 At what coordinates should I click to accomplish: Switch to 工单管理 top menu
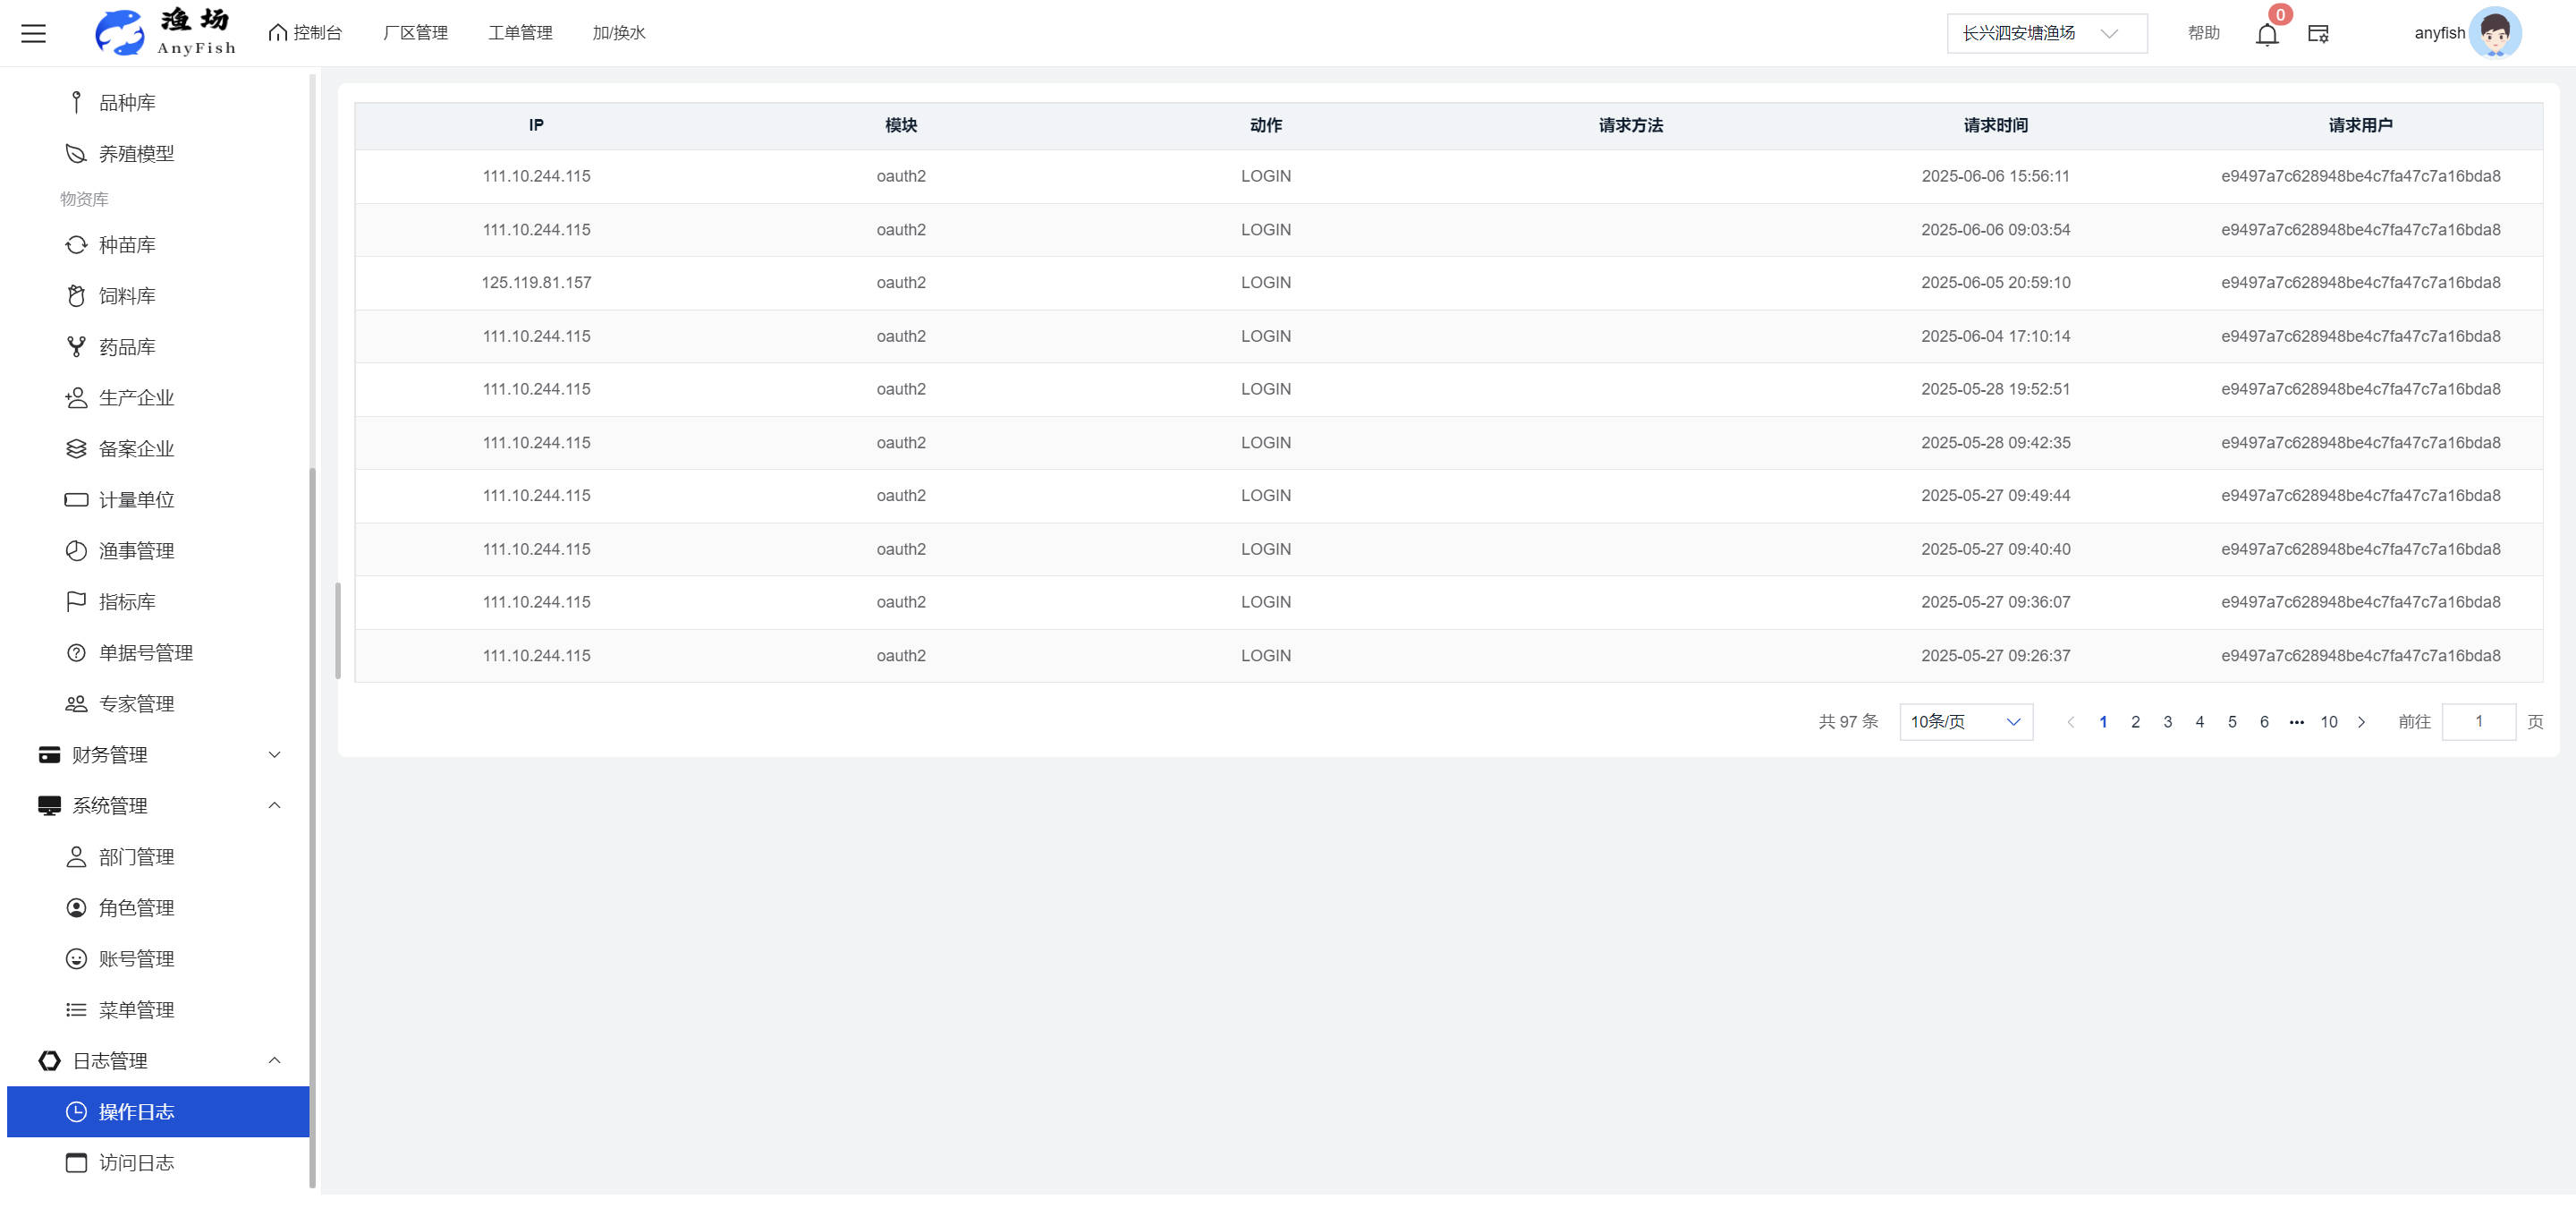click(520, 33)
